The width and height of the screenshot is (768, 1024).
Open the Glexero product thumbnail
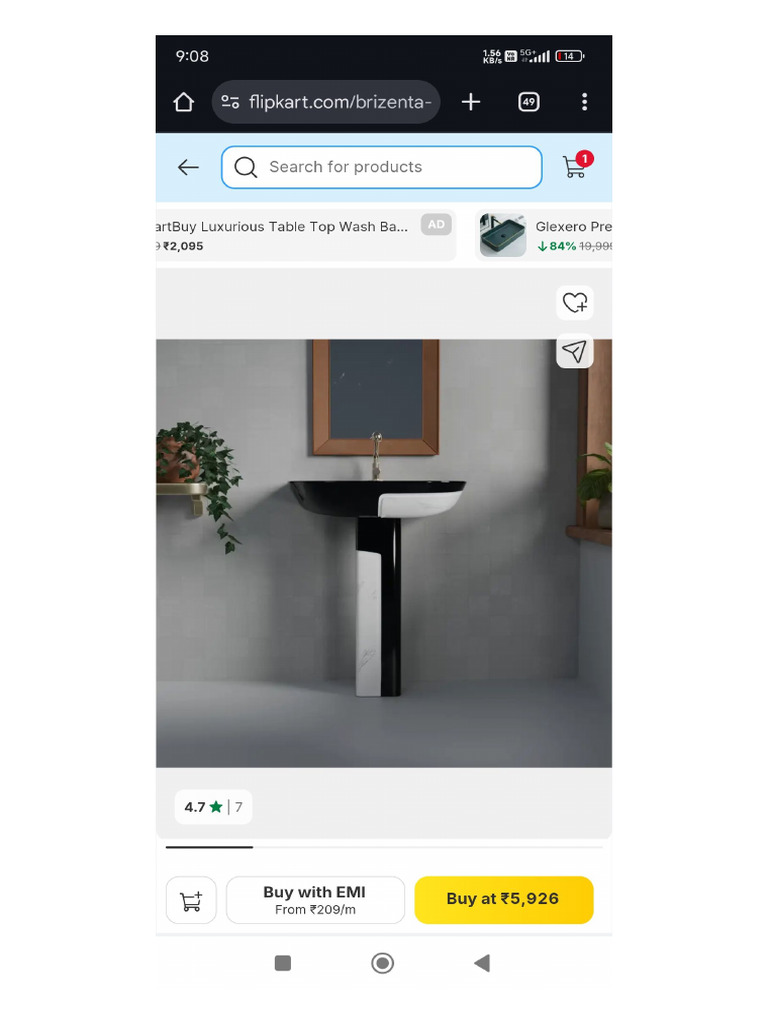502,236
